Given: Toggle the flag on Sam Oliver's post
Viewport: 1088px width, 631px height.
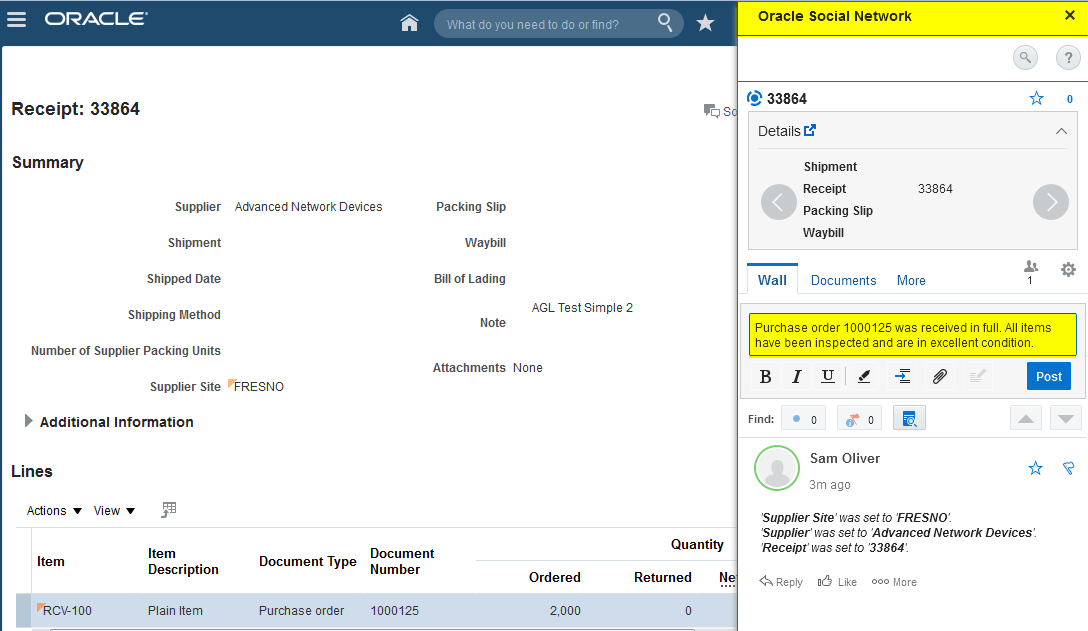Looking at the screenshot, I should coord(1068,467).
